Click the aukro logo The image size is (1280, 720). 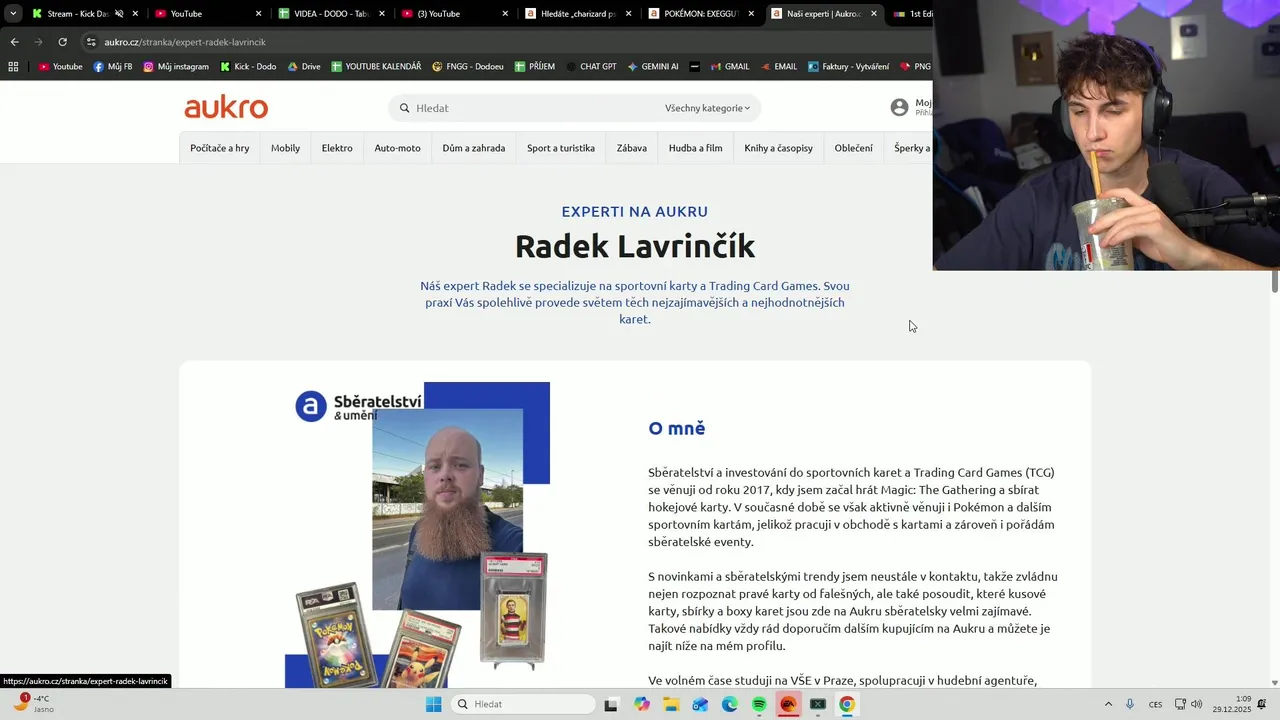click(226, 107)
